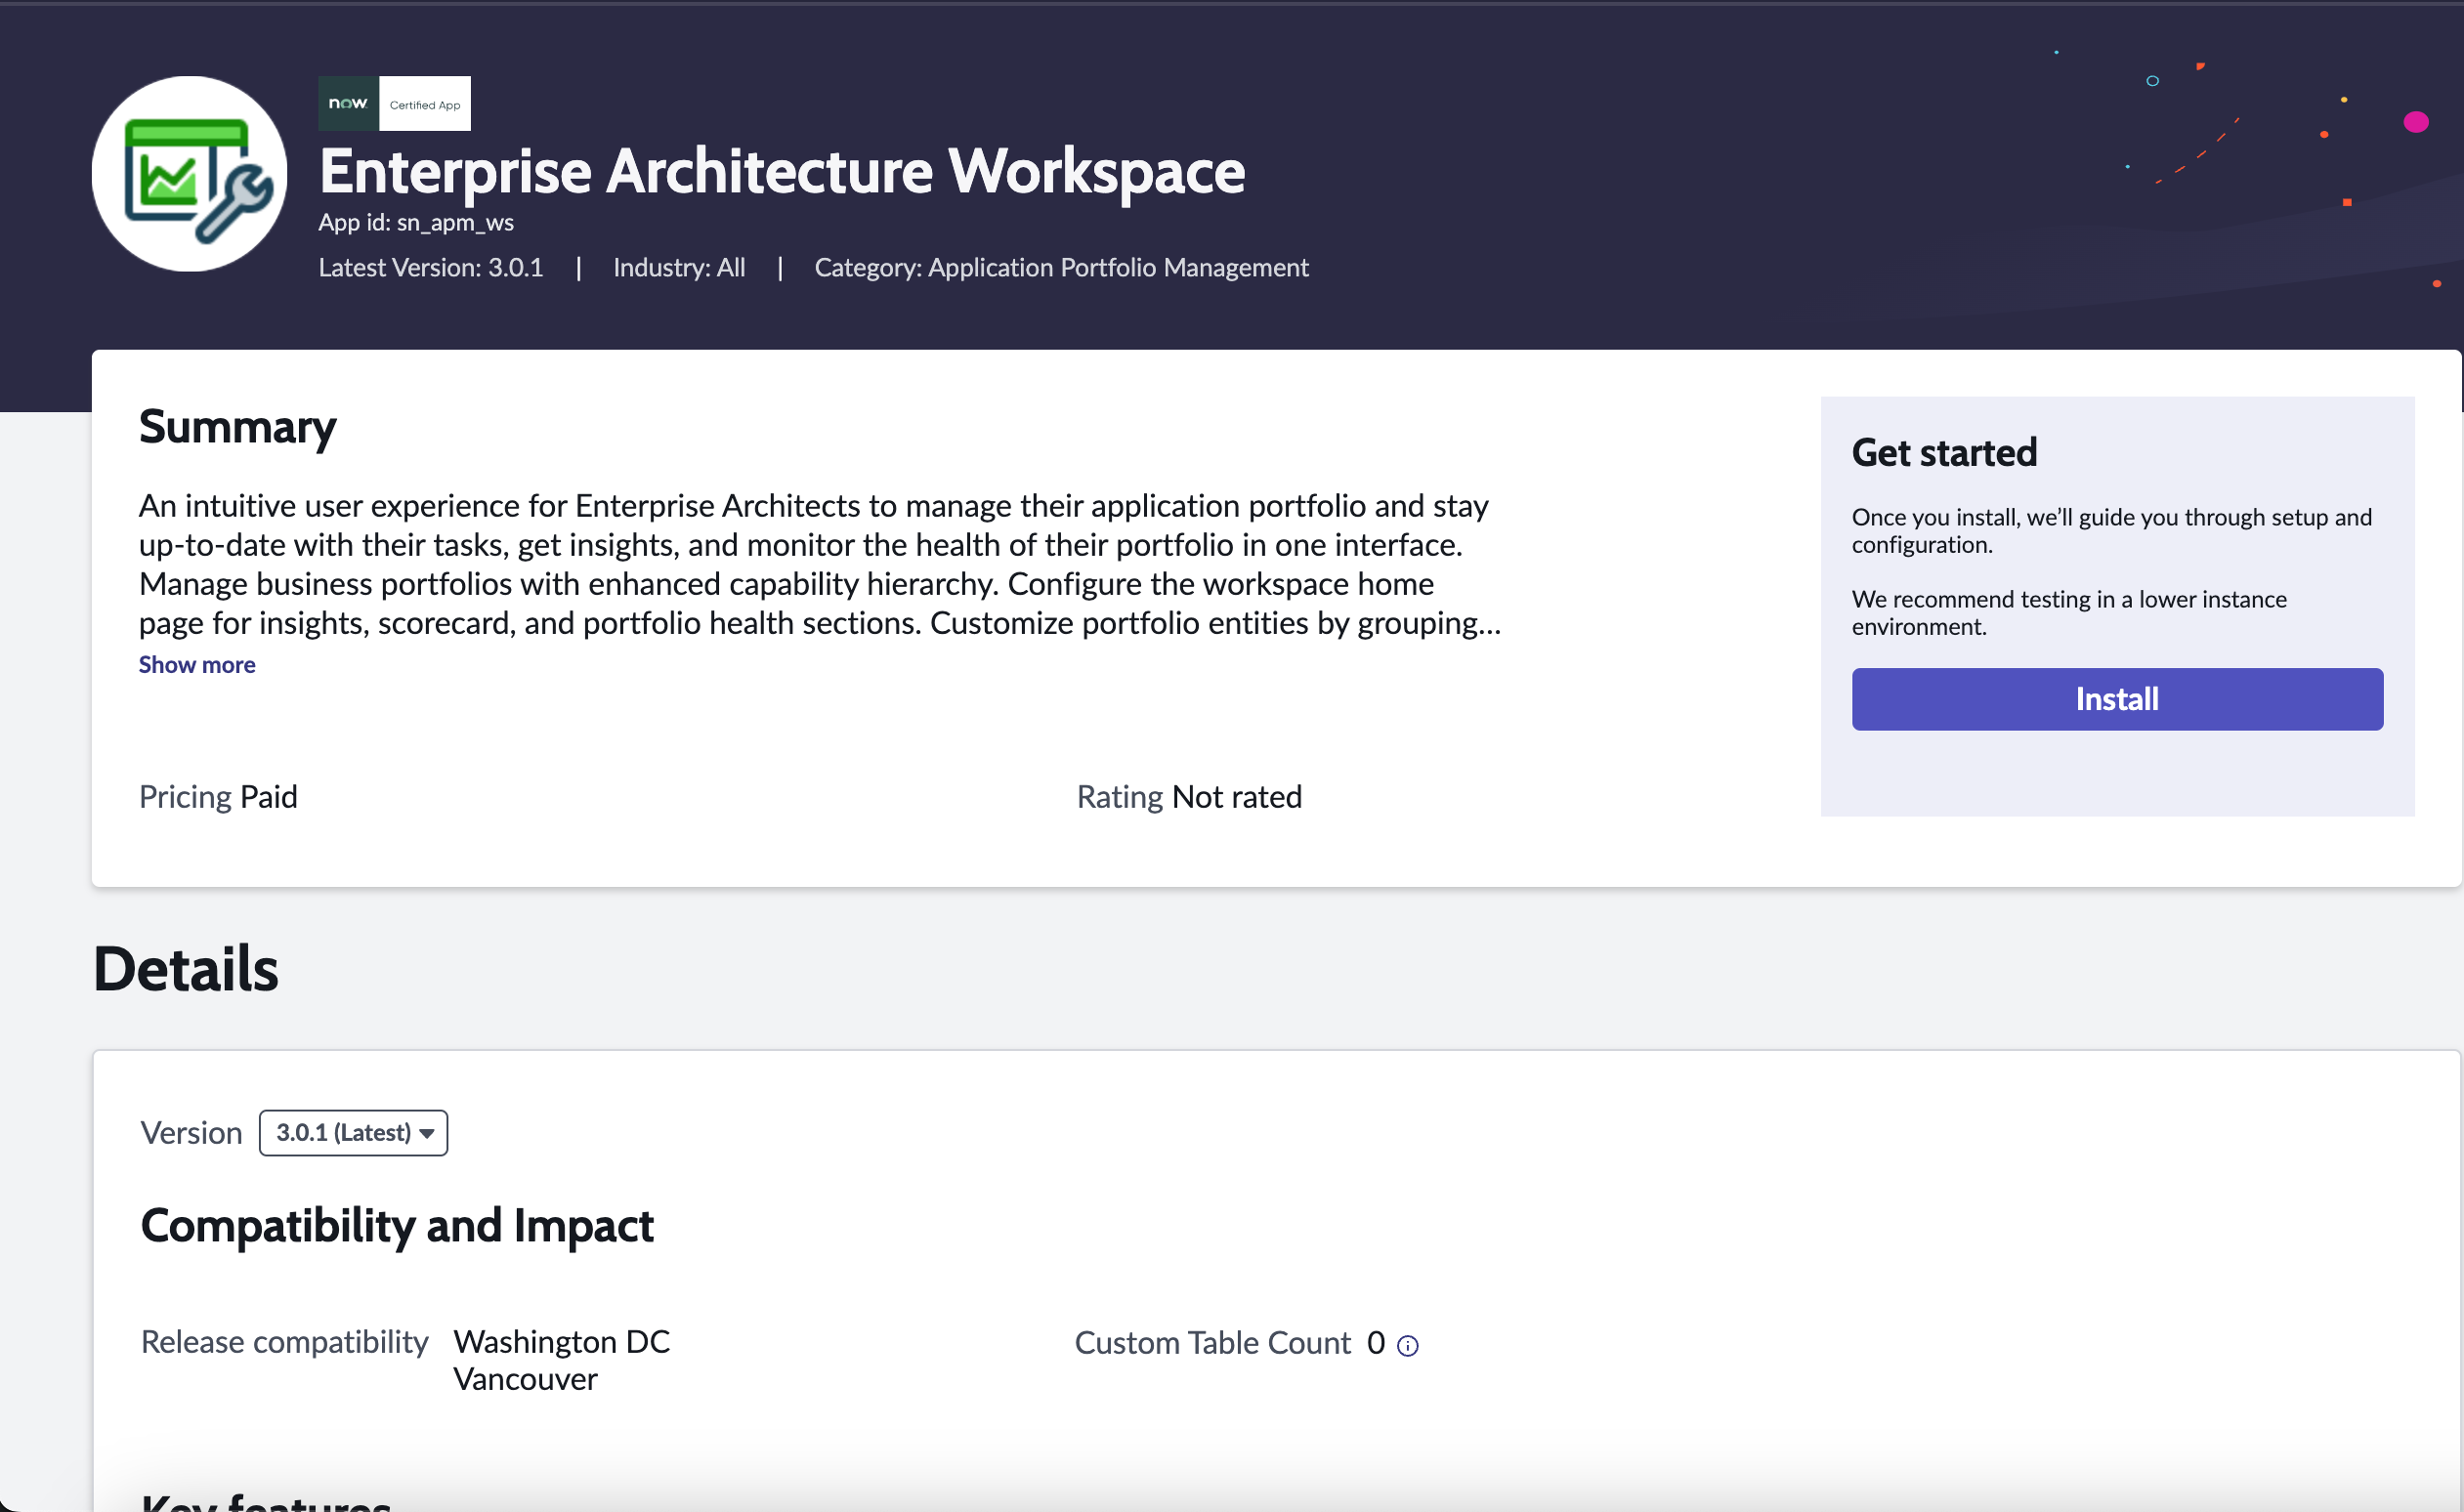Click the Compatibility and Impact heading
Image resolution: width=2464 pixels, height=1512 pixels.
tap(397, 1226)
